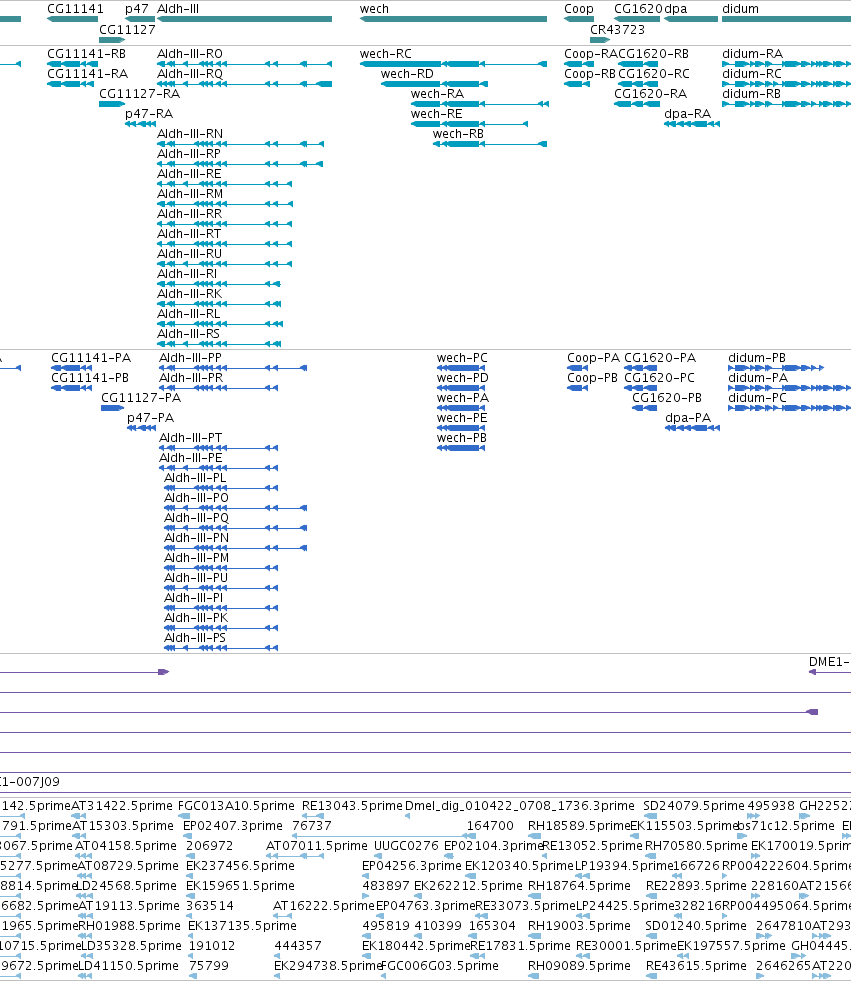Click EST RH19003.5prime
851x981 pixels.
(x=579, y=926)
